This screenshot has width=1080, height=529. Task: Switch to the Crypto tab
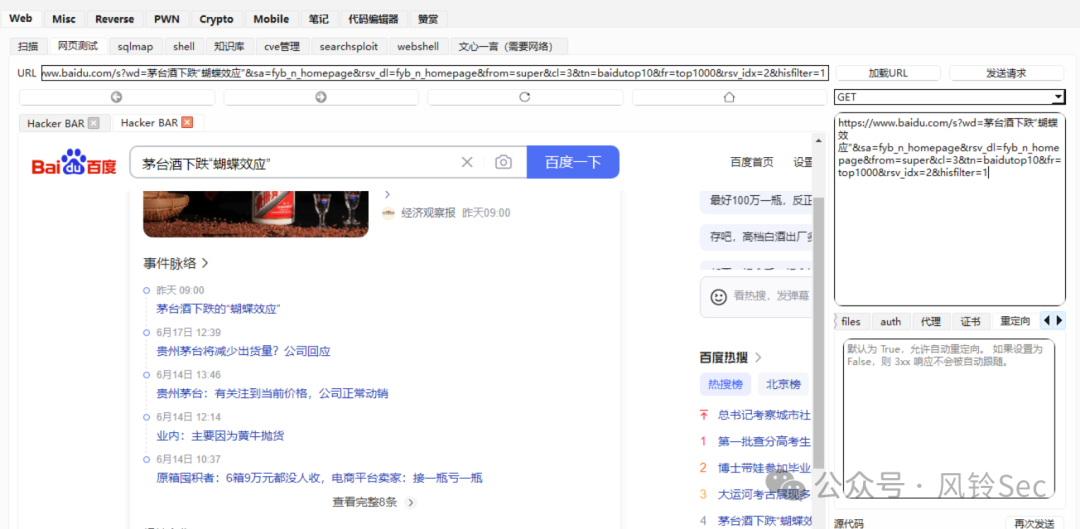217,19
